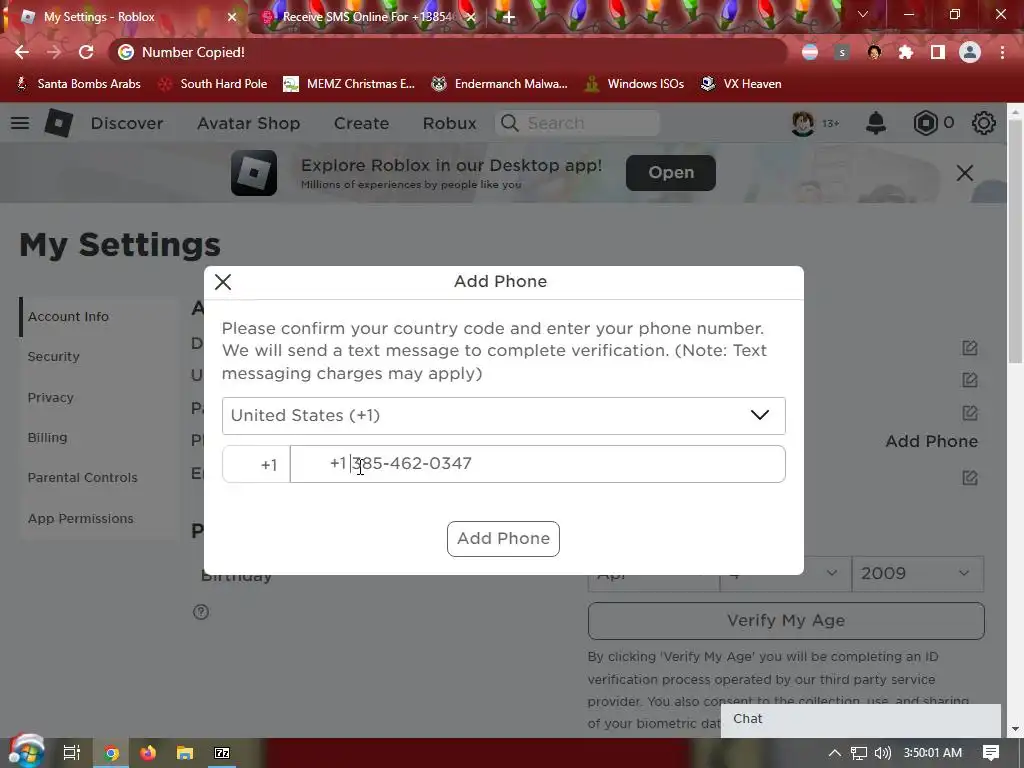Click the browser address bar
The height and width of the screenshot is (768, 1024).
point(447,52)
